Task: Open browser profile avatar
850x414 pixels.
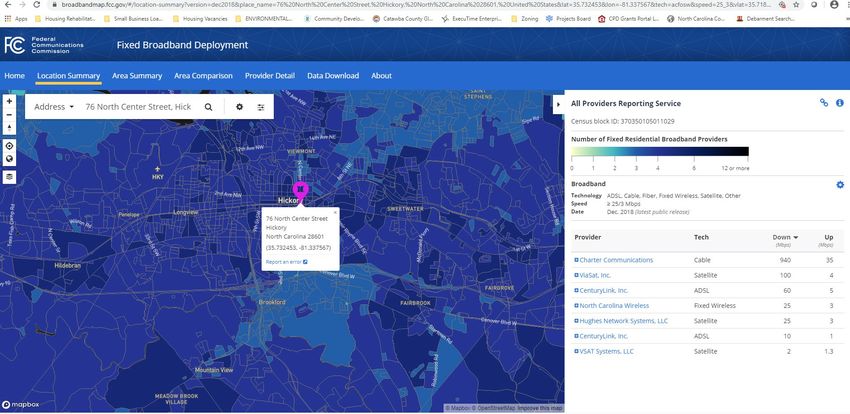Action: click(834, 4)
